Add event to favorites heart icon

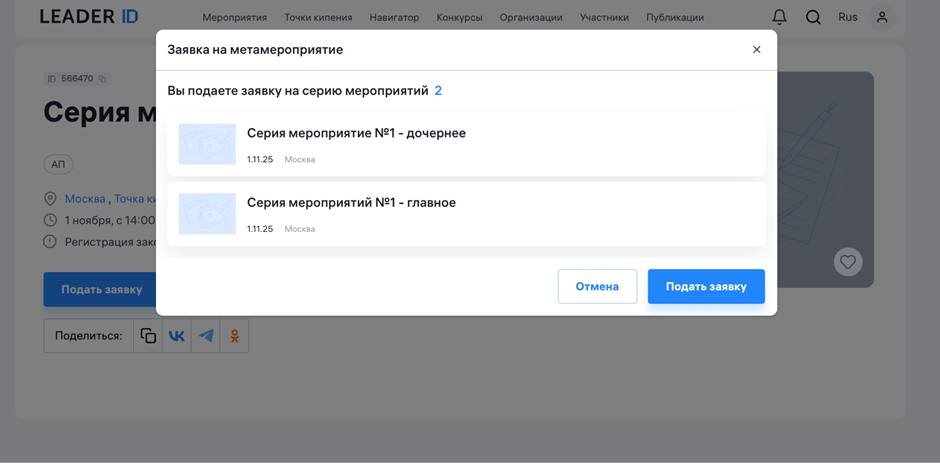click(848, 262)
